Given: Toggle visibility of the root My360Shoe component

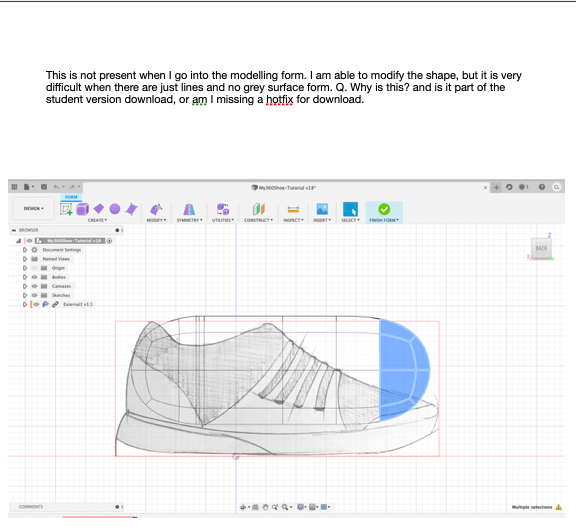Looking at the screenshot, I should coord(29,241).
